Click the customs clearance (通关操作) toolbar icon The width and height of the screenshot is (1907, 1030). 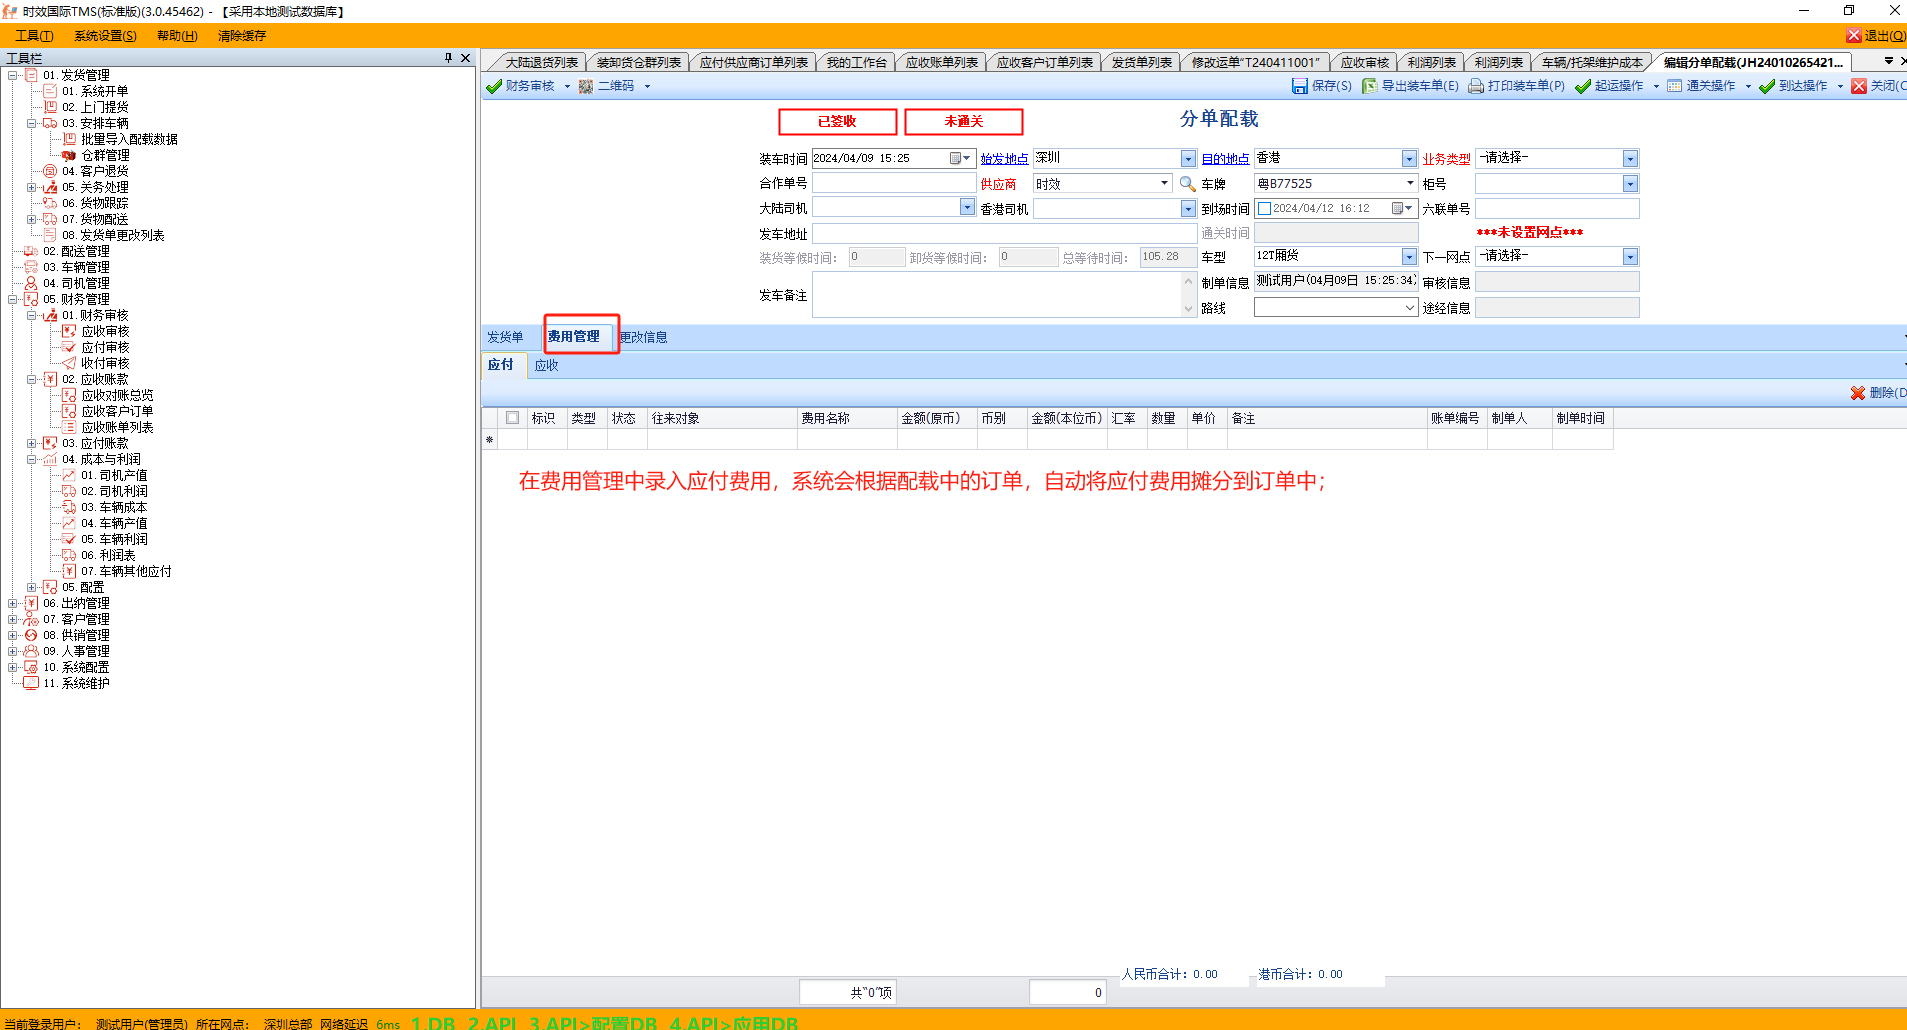pyautogui.click(x=1674, y=86)
